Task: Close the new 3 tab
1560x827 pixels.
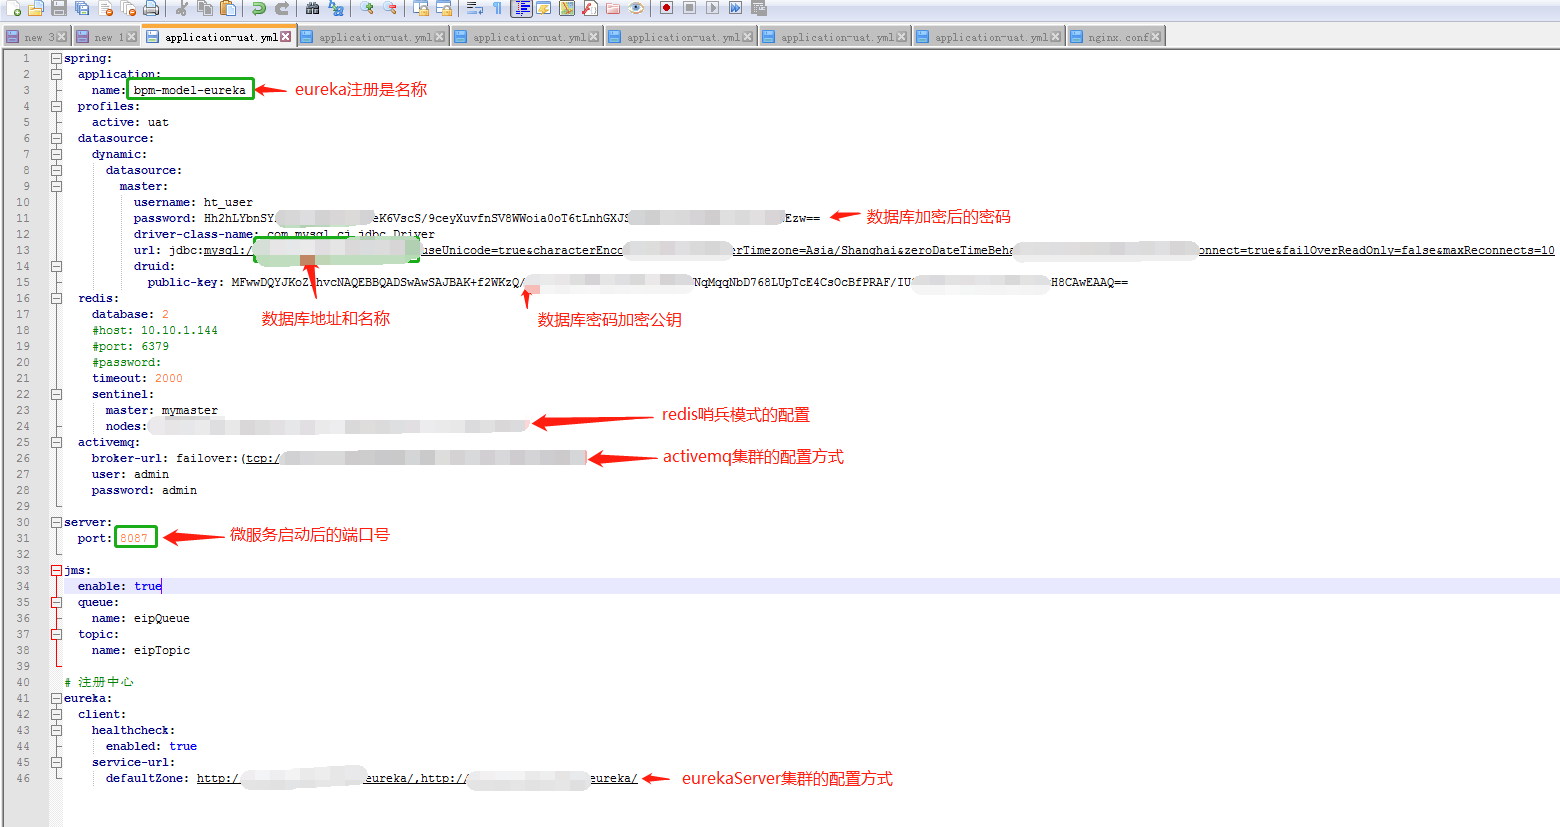Action: tap(62, 37)
